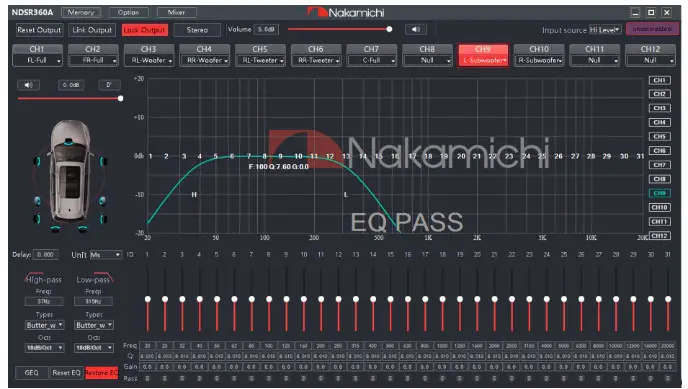
Task: Click the GEQ mode button
Action: coord(31,372)
